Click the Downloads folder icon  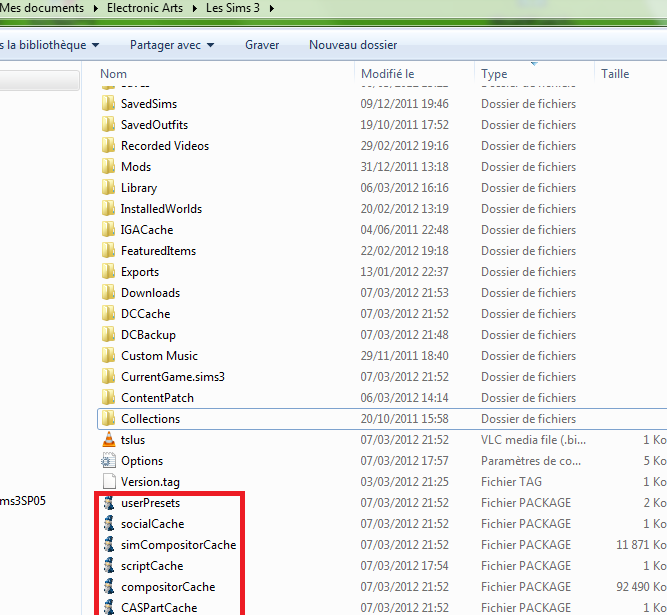pyautogui.click(x=108, y=292)
